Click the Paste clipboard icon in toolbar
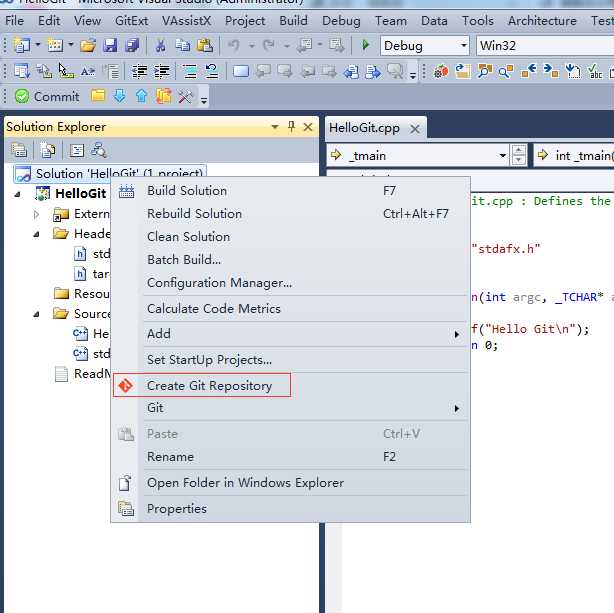 (x=205, y=46)
